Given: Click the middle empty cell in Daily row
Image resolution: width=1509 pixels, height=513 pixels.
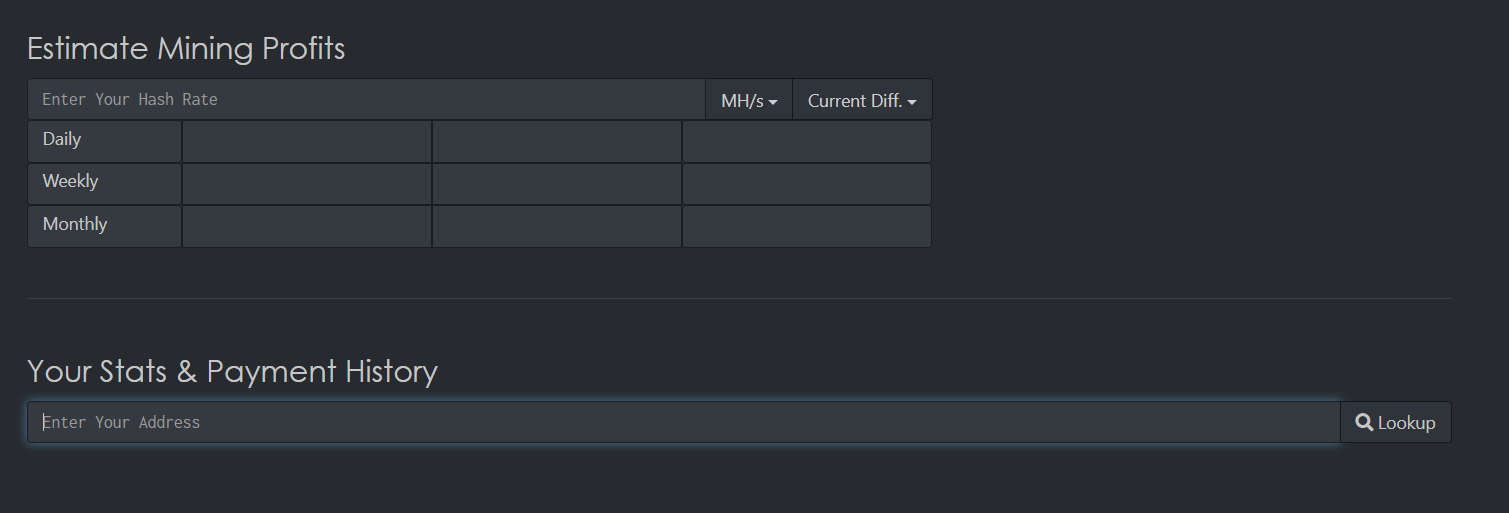Looking at the screenshot, I should pos(557,141).
